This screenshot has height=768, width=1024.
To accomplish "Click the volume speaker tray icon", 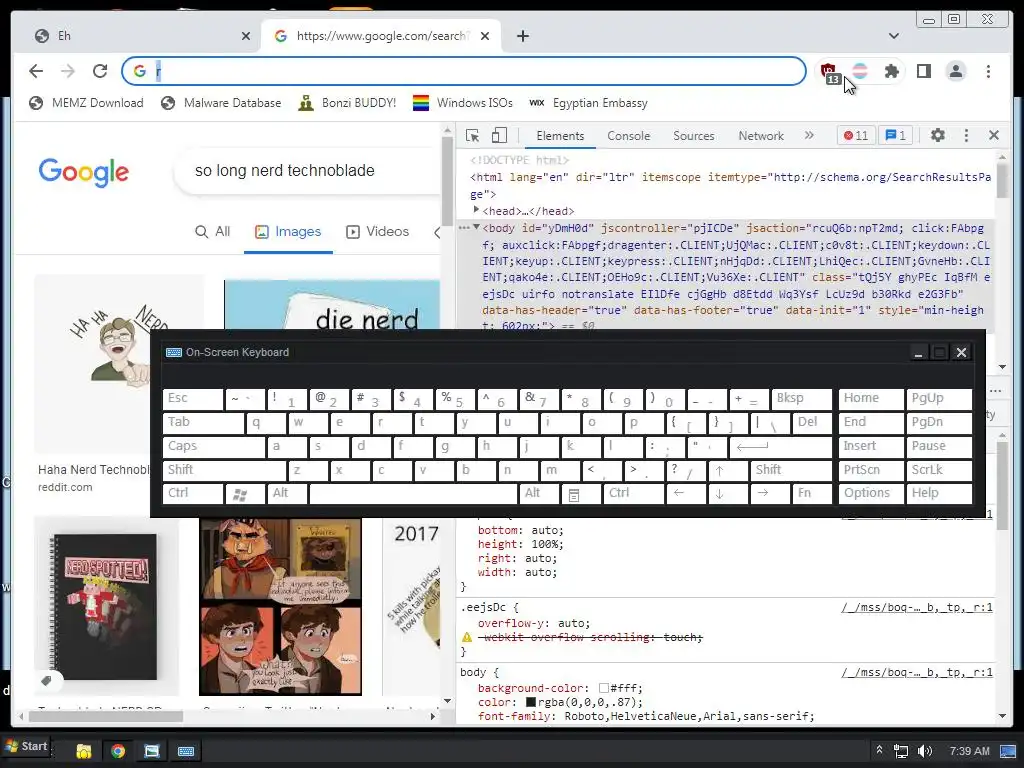I will [925, 751].
